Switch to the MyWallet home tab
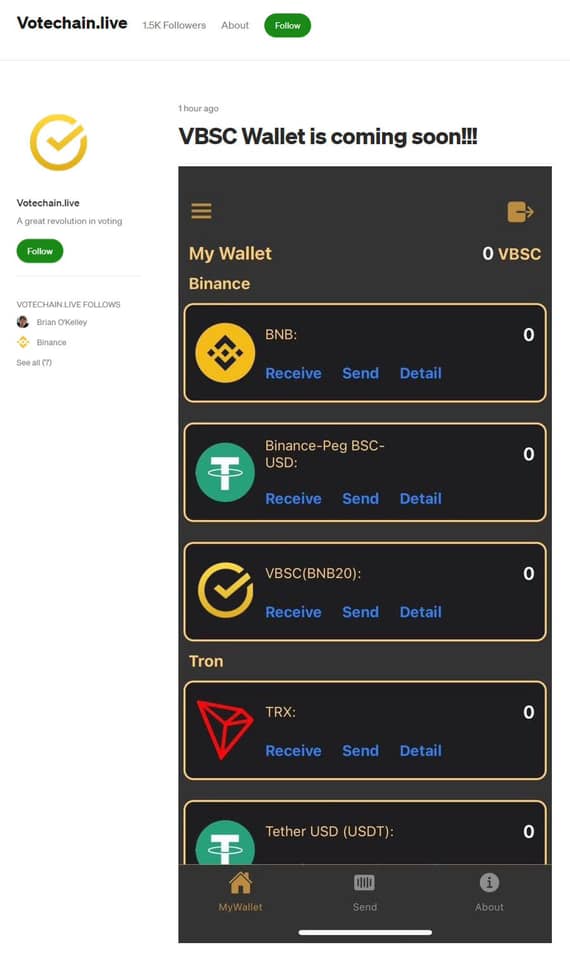Viewport: 570px width, 960px height. click(240, 892)
